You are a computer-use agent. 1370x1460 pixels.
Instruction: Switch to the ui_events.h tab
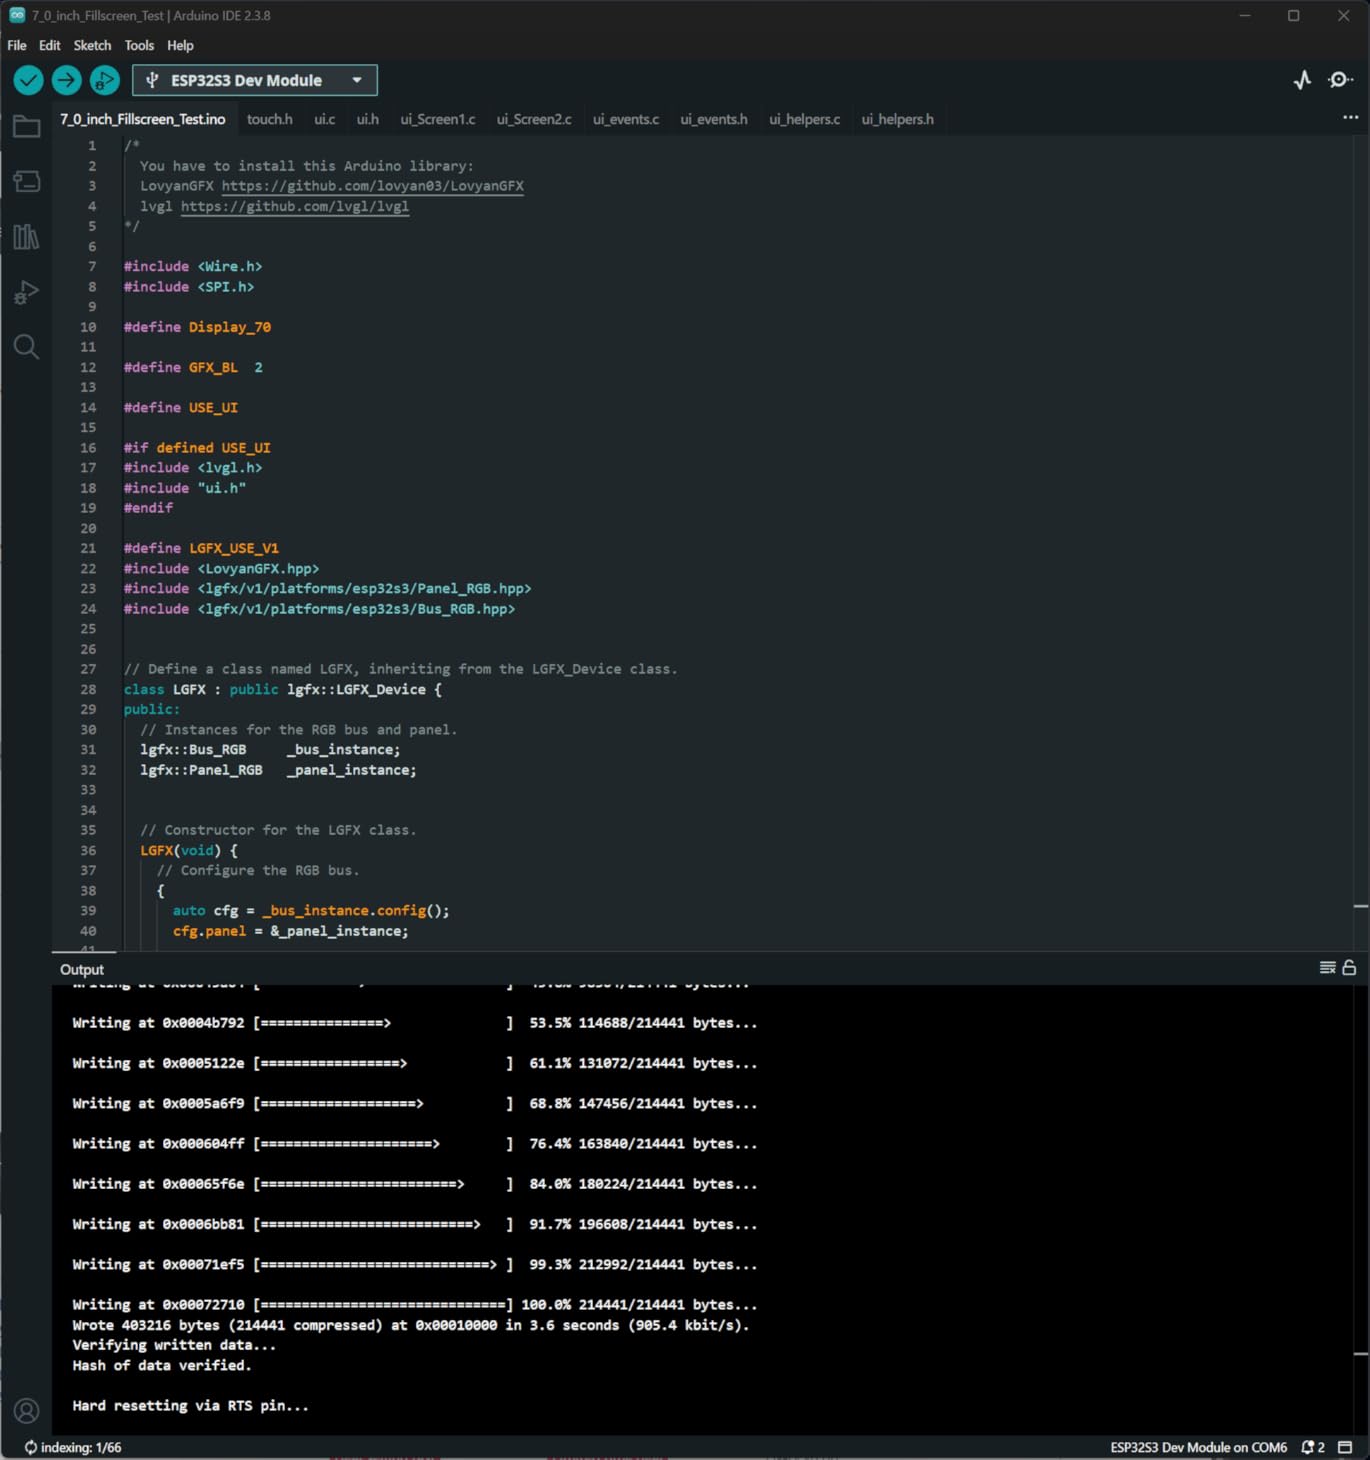(x=714, y=119)
